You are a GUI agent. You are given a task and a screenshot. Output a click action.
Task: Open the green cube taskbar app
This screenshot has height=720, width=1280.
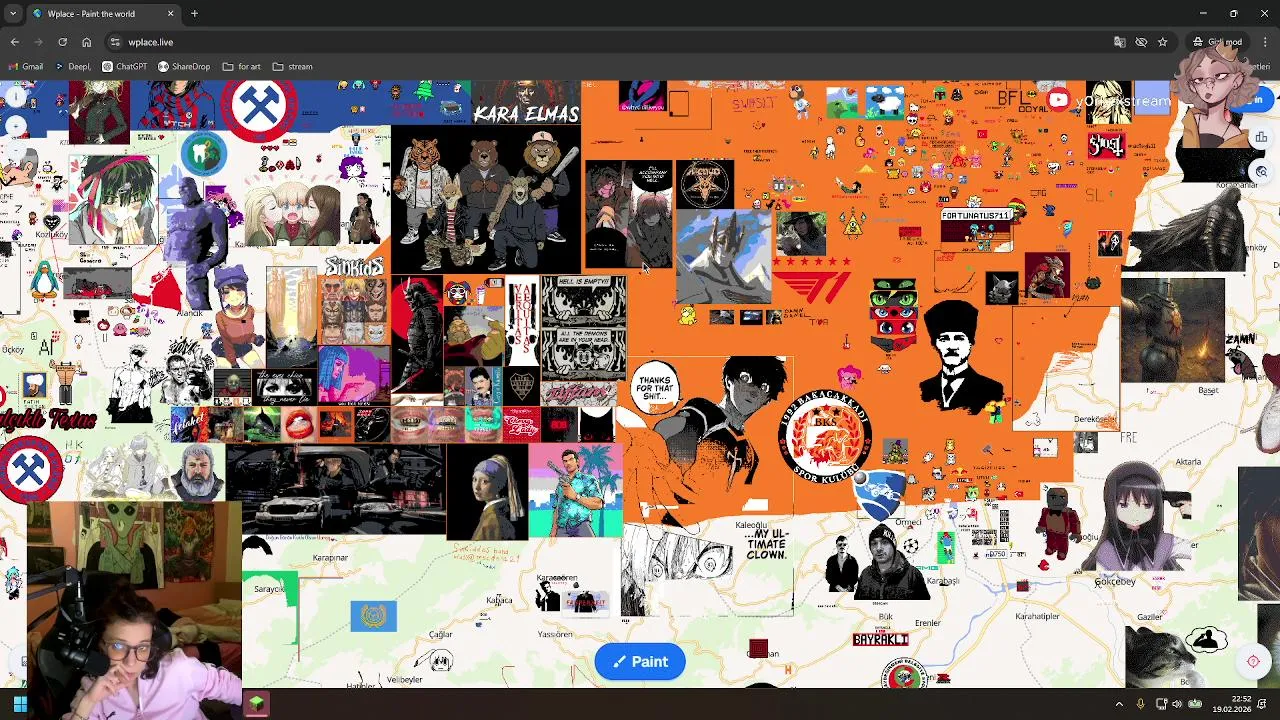tap(257, 704)
